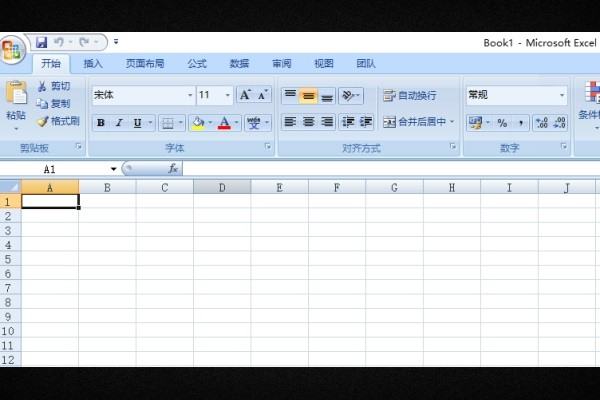Screen dimensions: 600x400
Task: Toggle bold formatting
Action: coord(101,123)
